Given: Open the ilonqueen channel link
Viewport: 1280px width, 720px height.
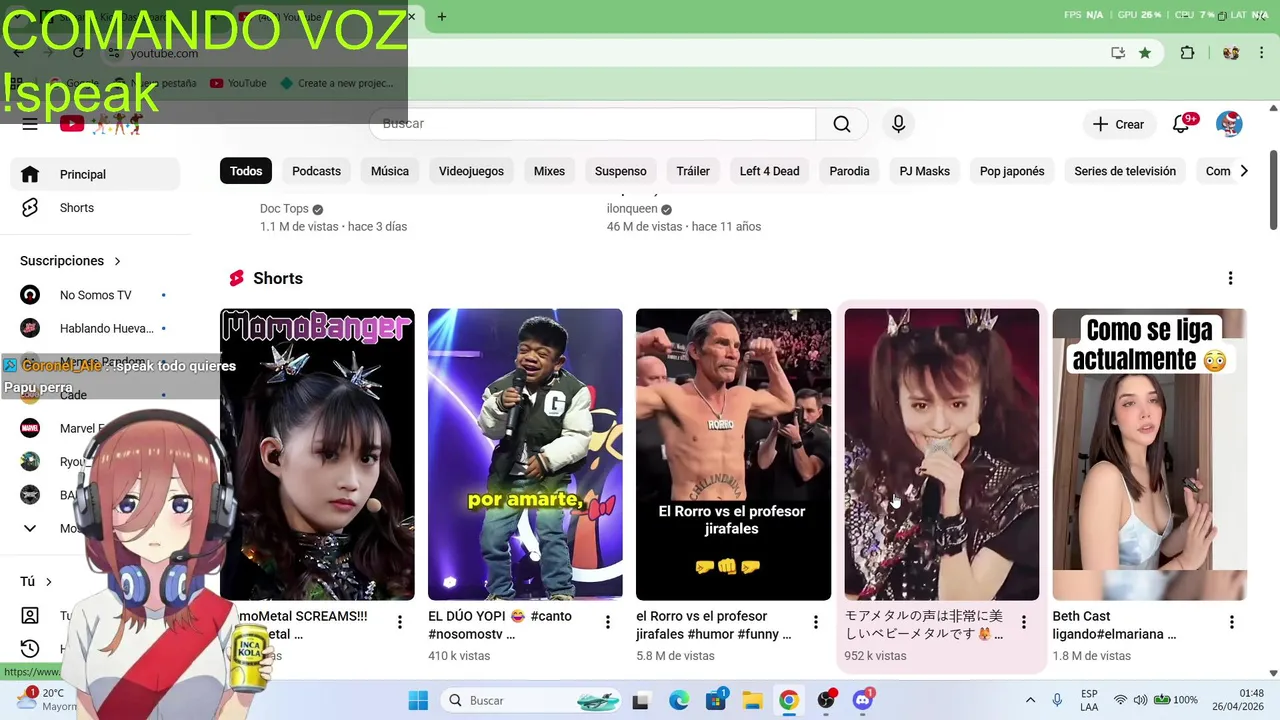Looking at the screenshot, I should pos(631,209).
